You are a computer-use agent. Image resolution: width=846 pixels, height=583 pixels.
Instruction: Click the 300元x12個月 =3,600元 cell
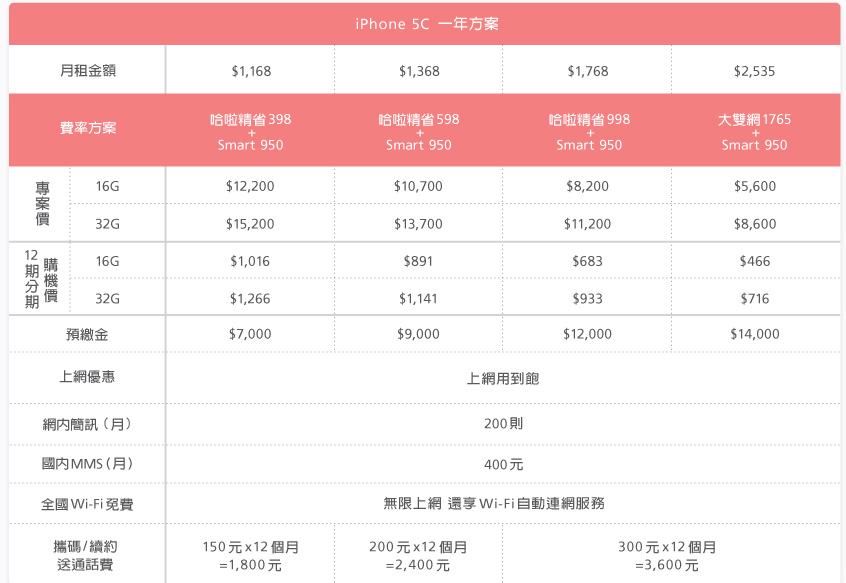[667, 555]
